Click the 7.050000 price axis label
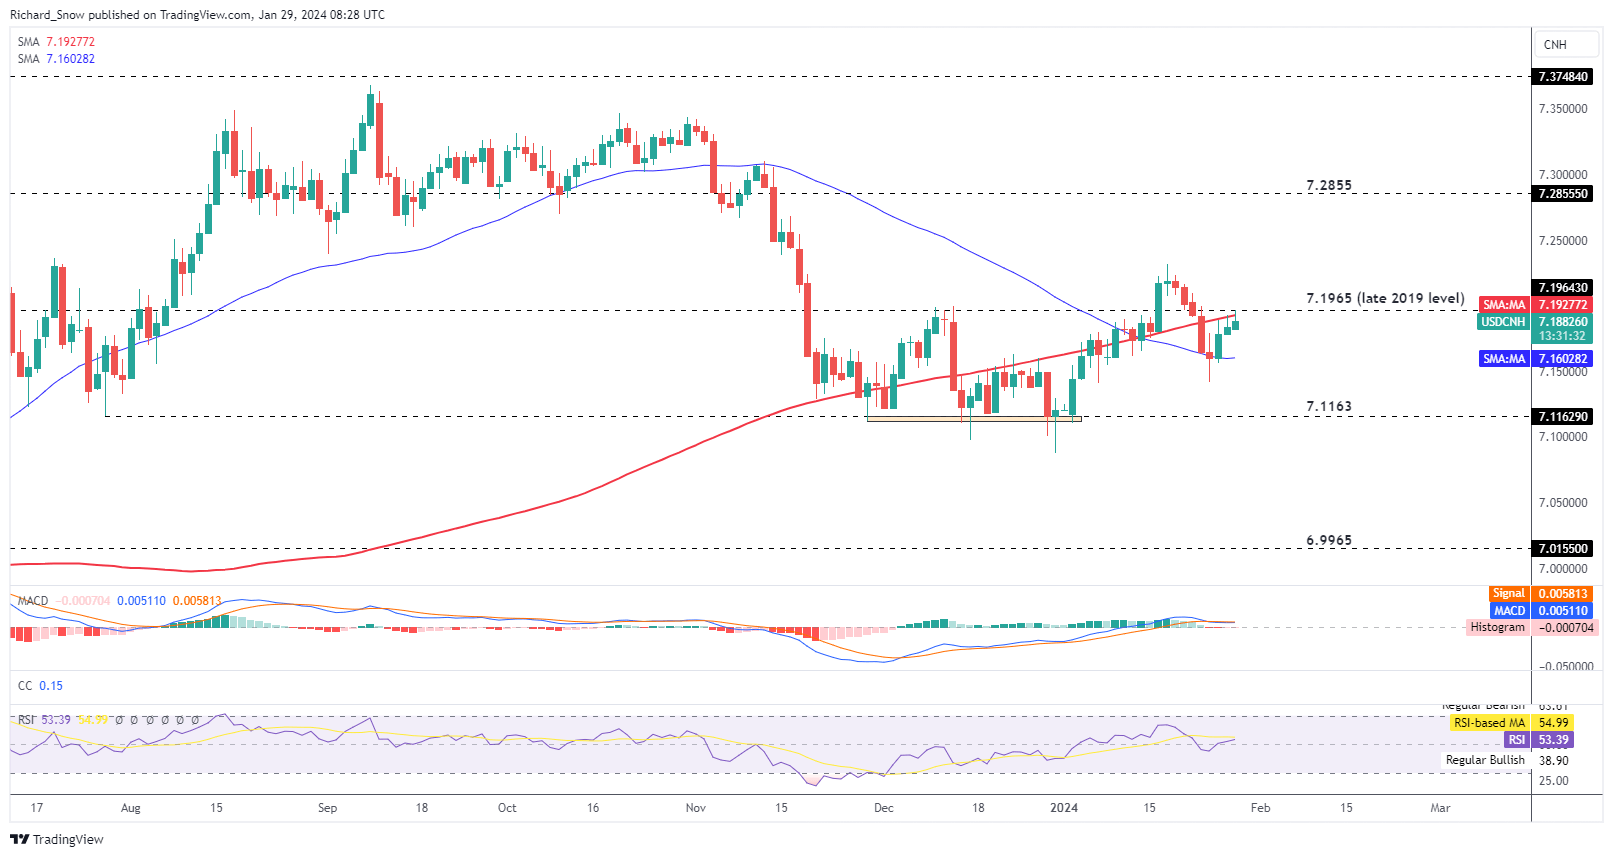The height and width of the screenshot is (857, 1613). pos(1562,503)
